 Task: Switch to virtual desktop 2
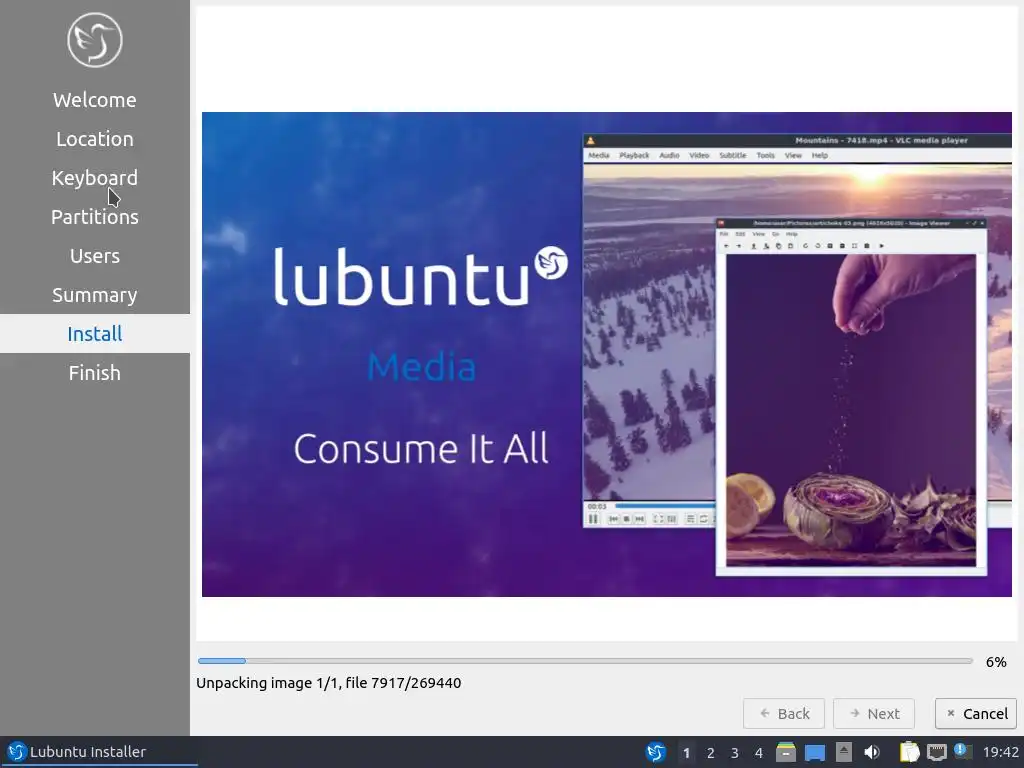click(x=711, y=753)
